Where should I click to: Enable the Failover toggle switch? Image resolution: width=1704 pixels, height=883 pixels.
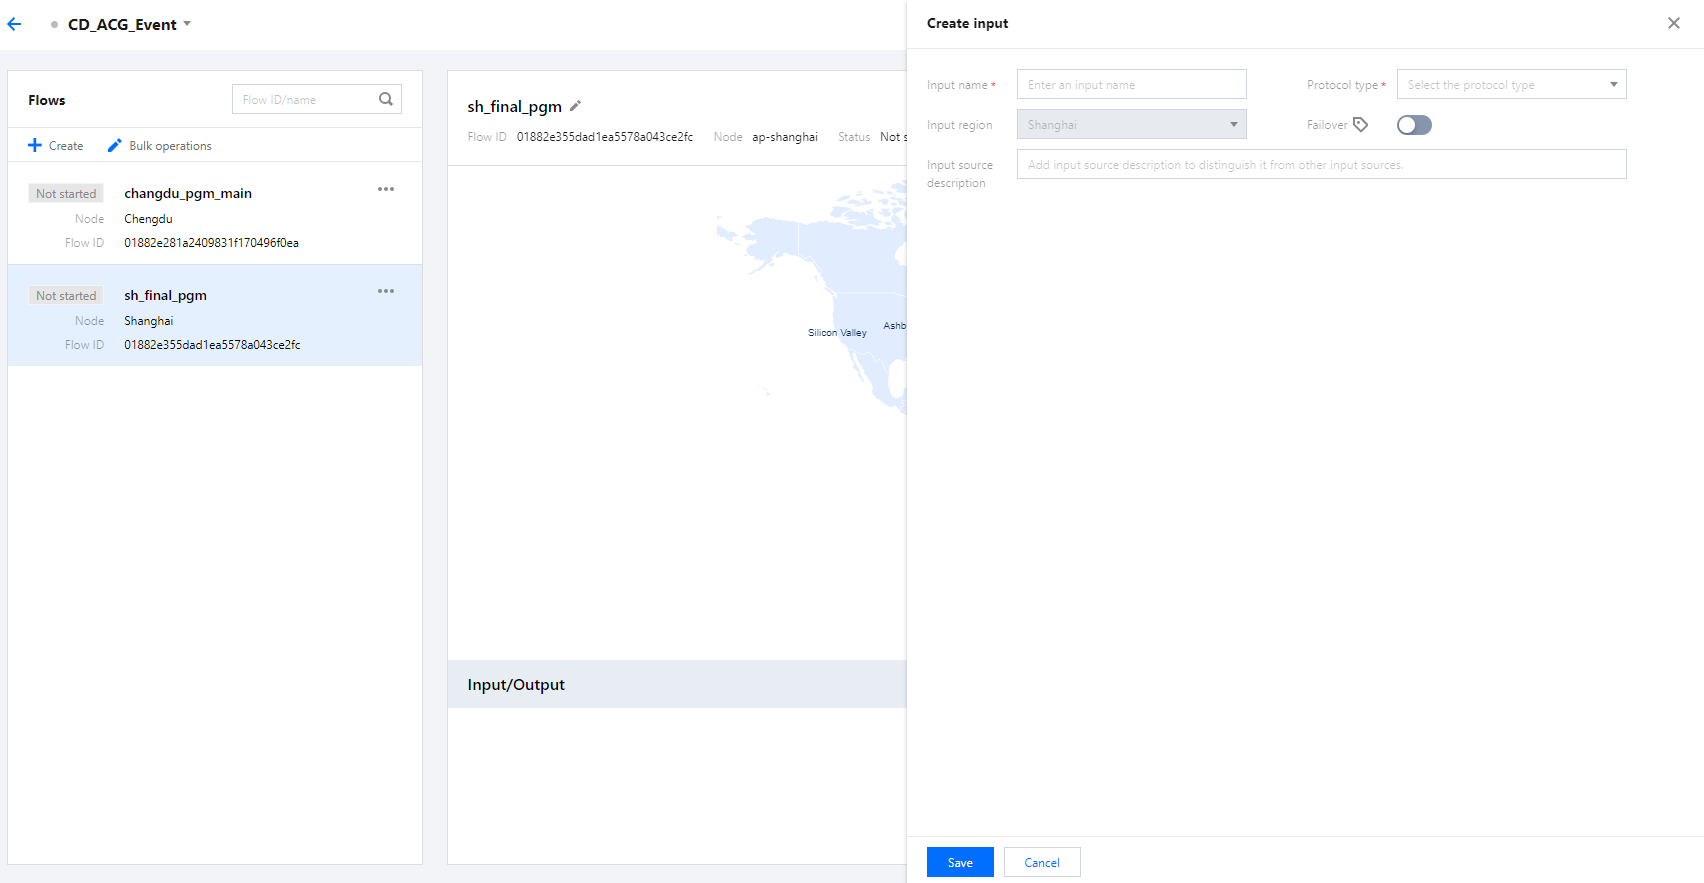coord(1414,125)
